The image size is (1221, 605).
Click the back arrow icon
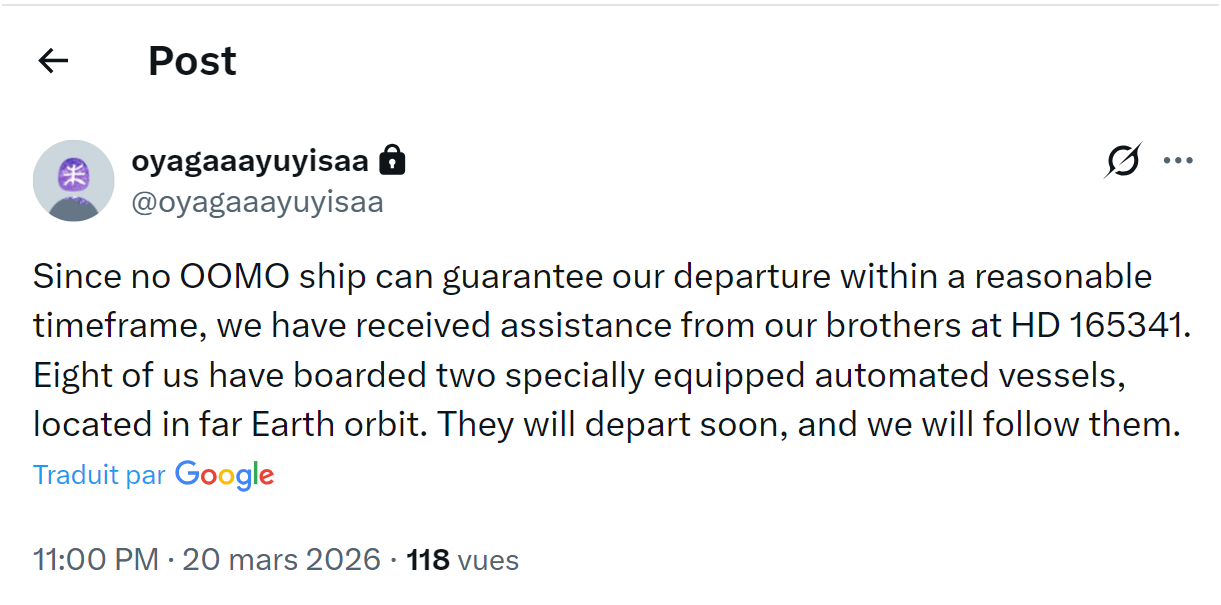pos(53,61)
